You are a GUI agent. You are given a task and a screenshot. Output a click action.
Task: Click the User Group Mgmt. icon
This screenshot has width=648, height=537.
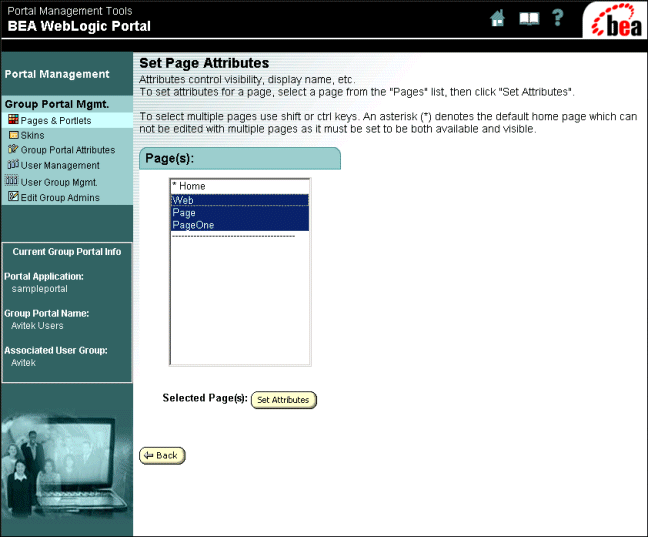[x=12, y=180]
